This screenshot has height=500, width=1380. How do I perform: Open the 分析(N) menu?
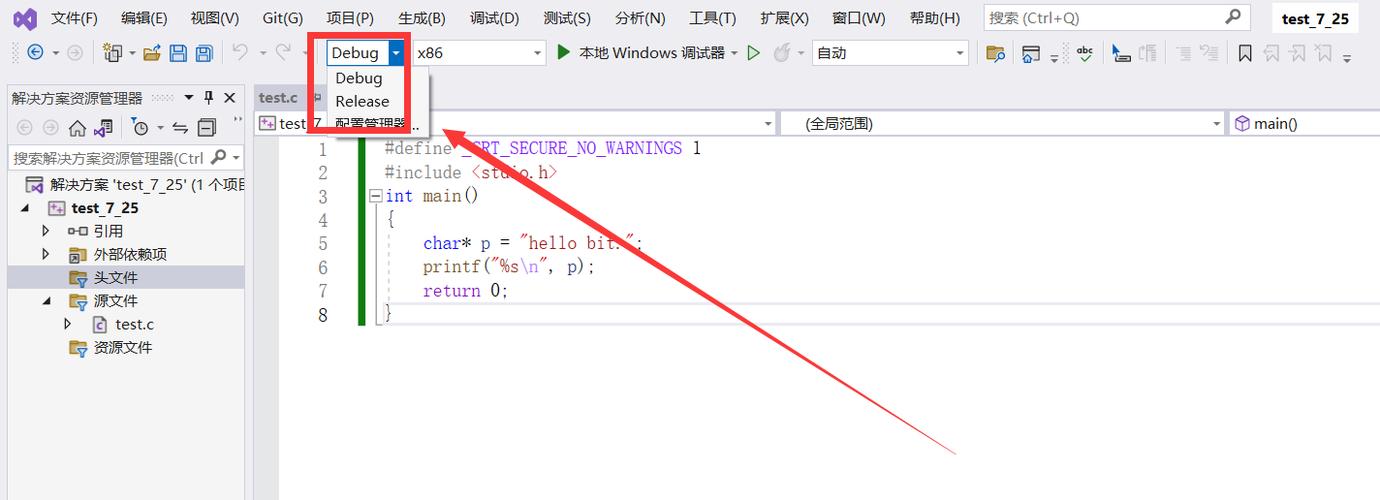[x=640, y=18]
